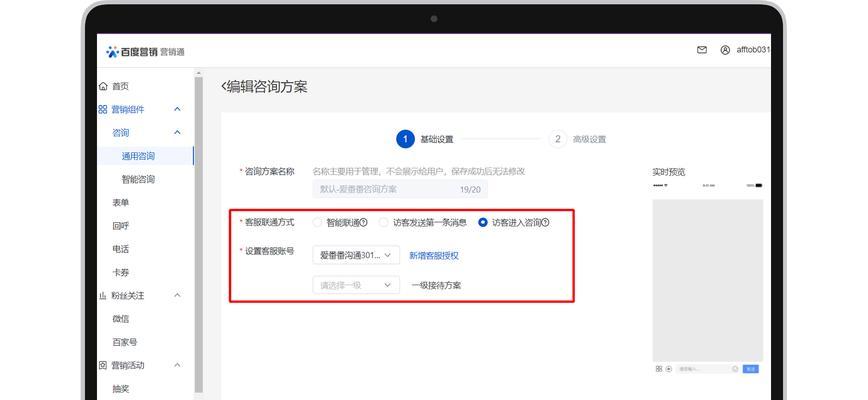Click the 实时预览 heading

click(669, 172)
